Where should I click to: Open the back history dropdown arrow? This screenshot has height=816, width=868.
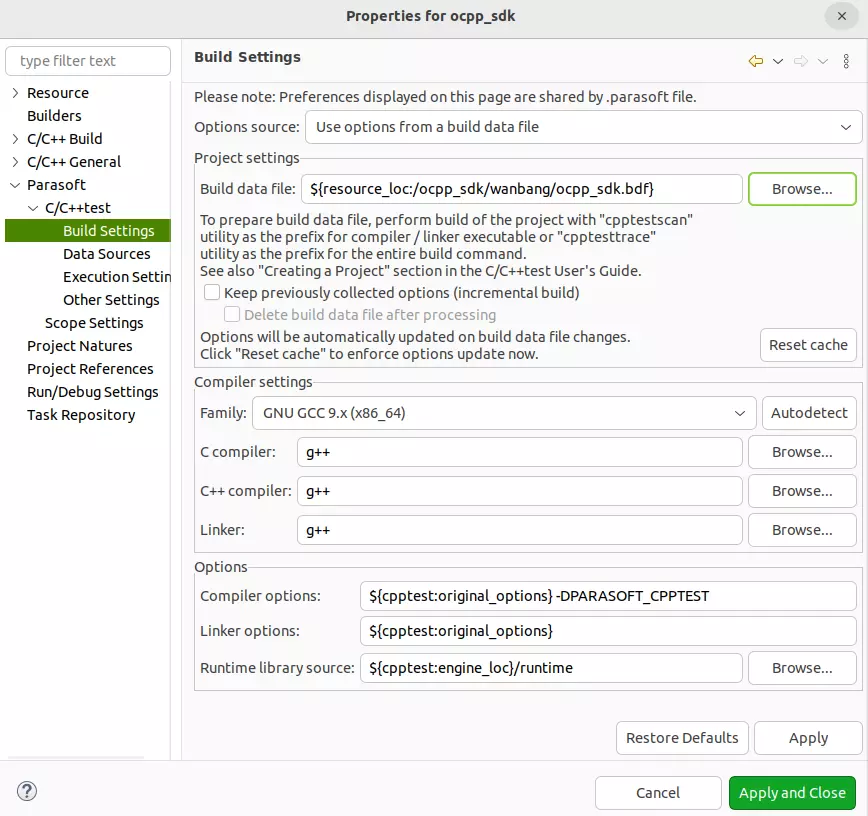pyautogui.click(x=778, y=61)
